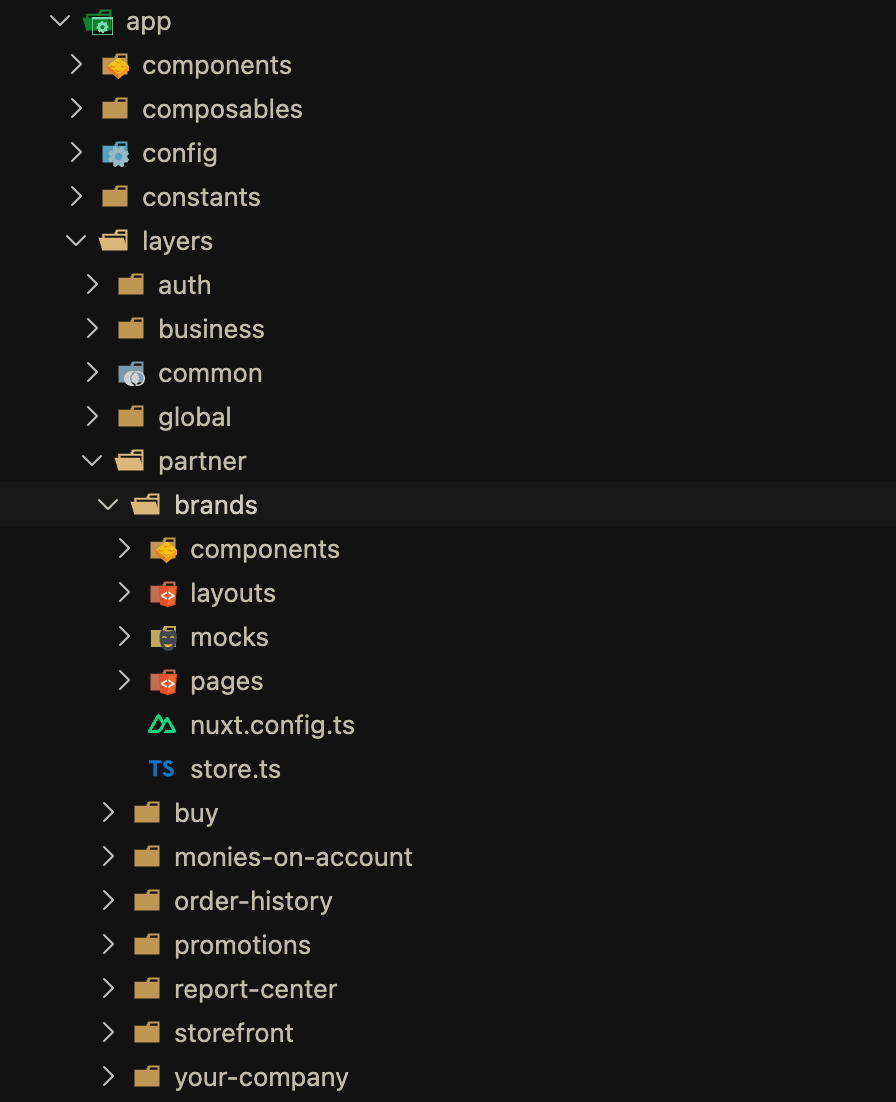Click the common folder icon
This screenshot has width=896, height=1102.
coord(131,373)
